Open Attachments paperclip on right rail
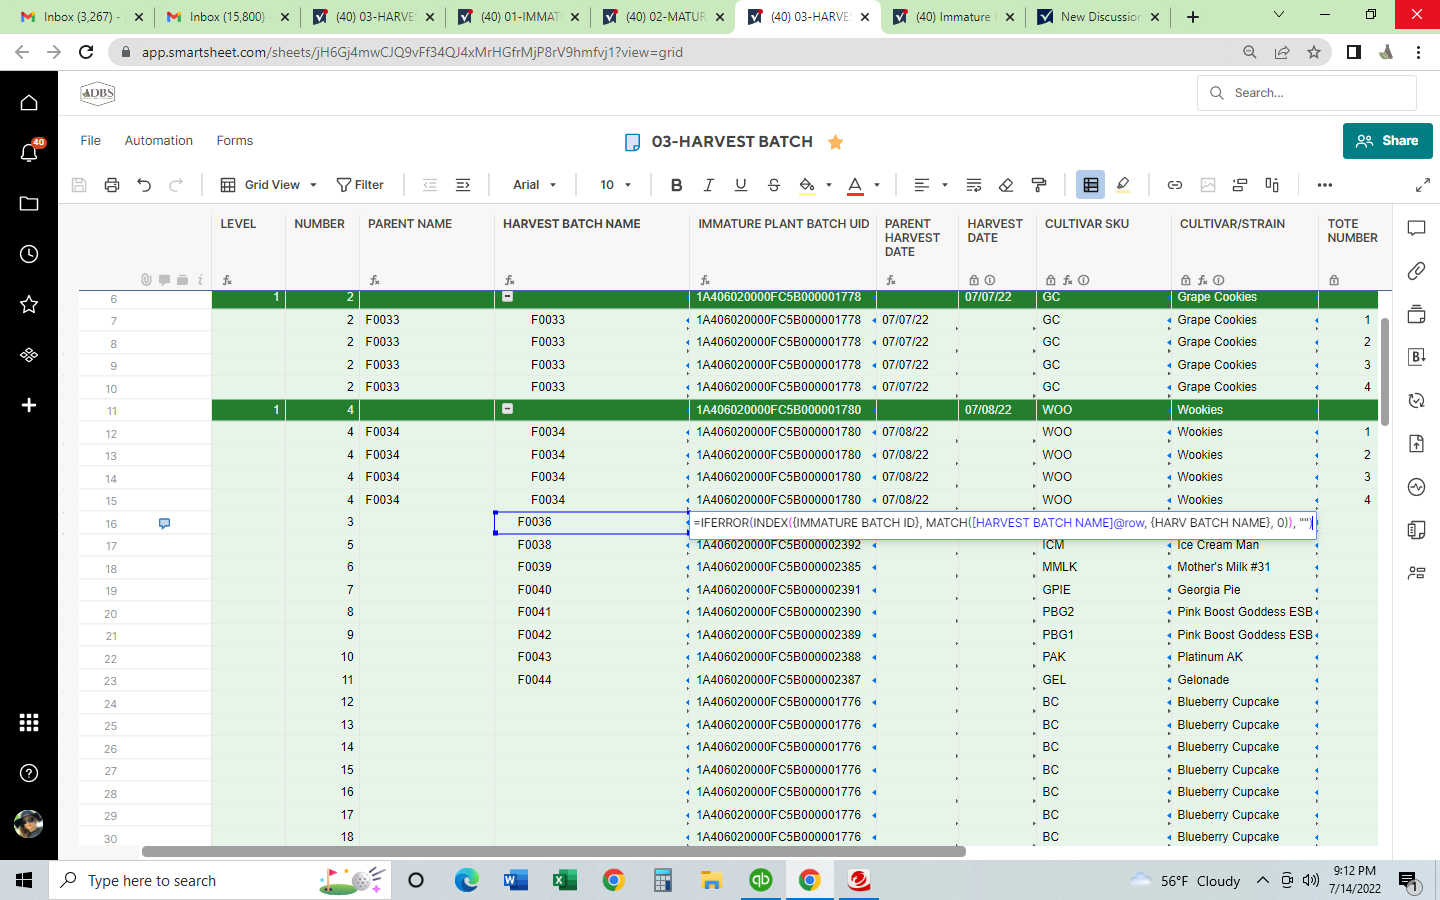1440x900 pixels. click(x=1416, y=271)
